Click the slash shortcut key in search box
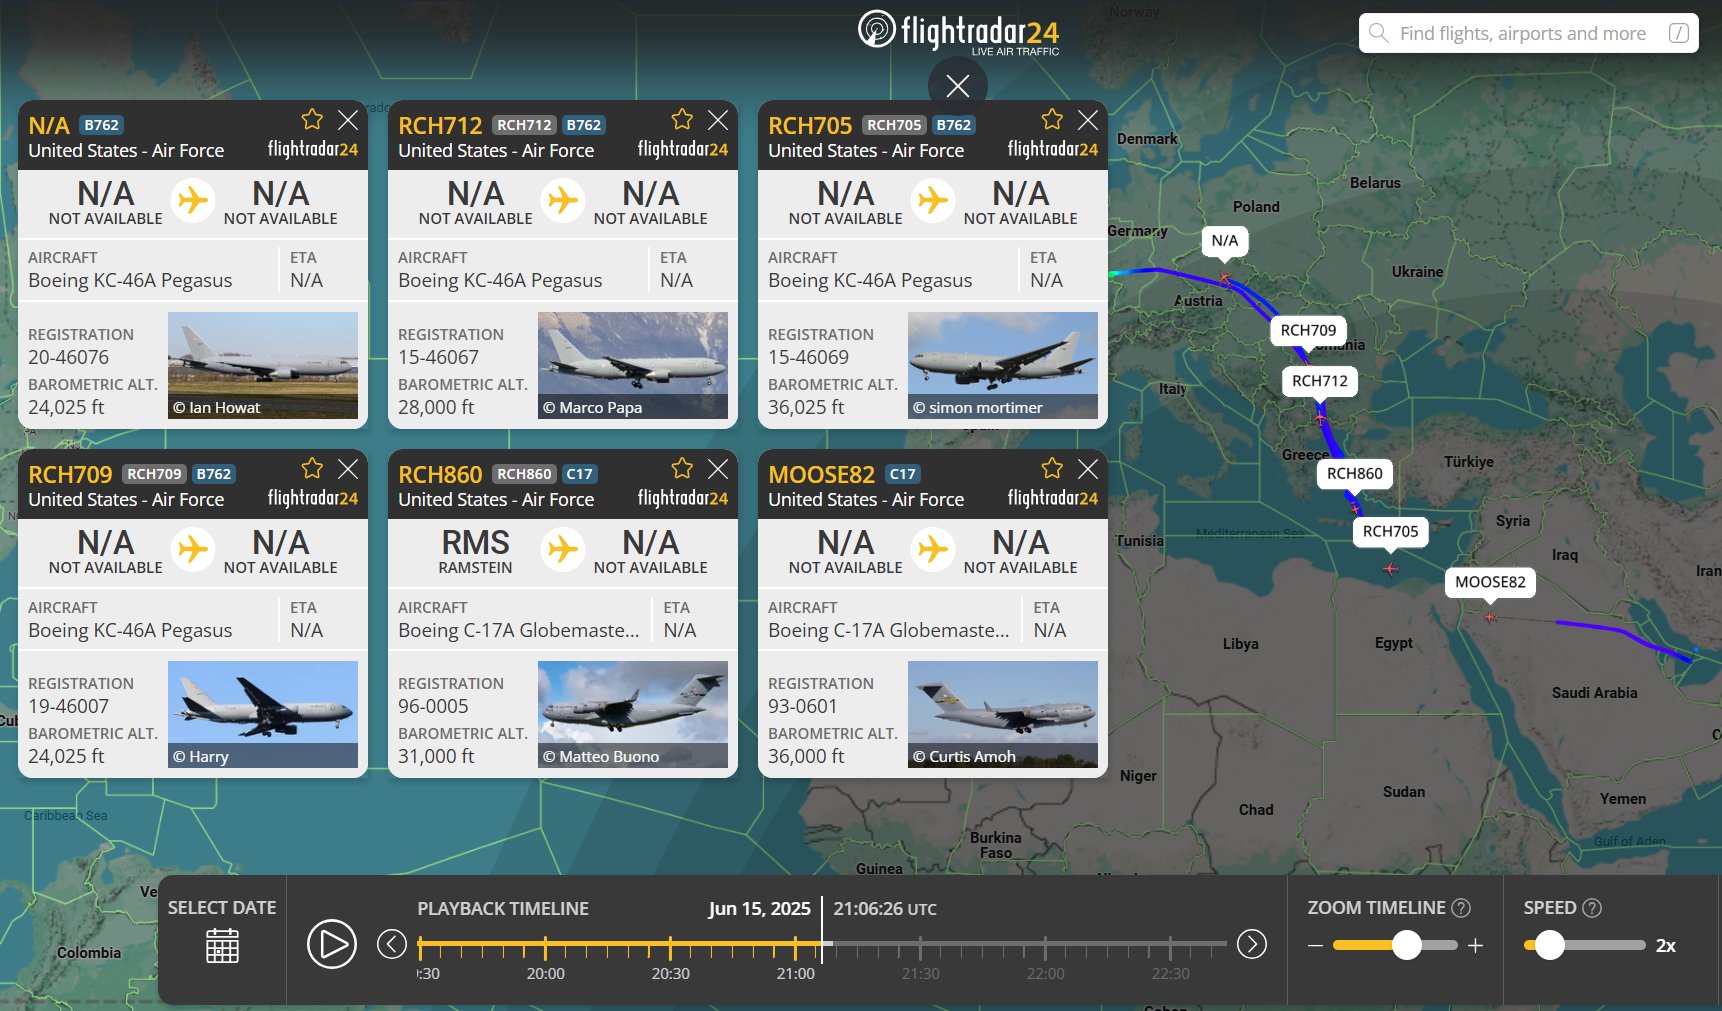The image size is (1722, 1011). click(x=1679, y=33)
